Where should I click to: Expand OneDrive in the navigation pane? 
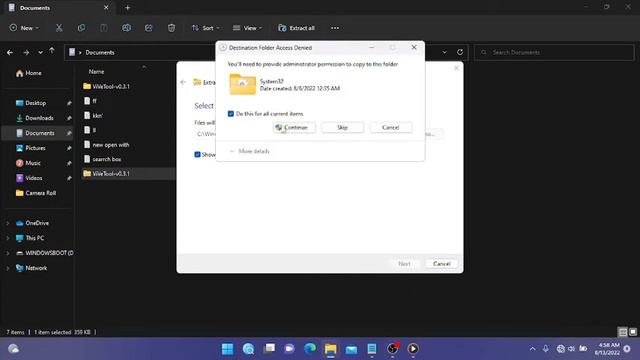(x=7, y=223)
